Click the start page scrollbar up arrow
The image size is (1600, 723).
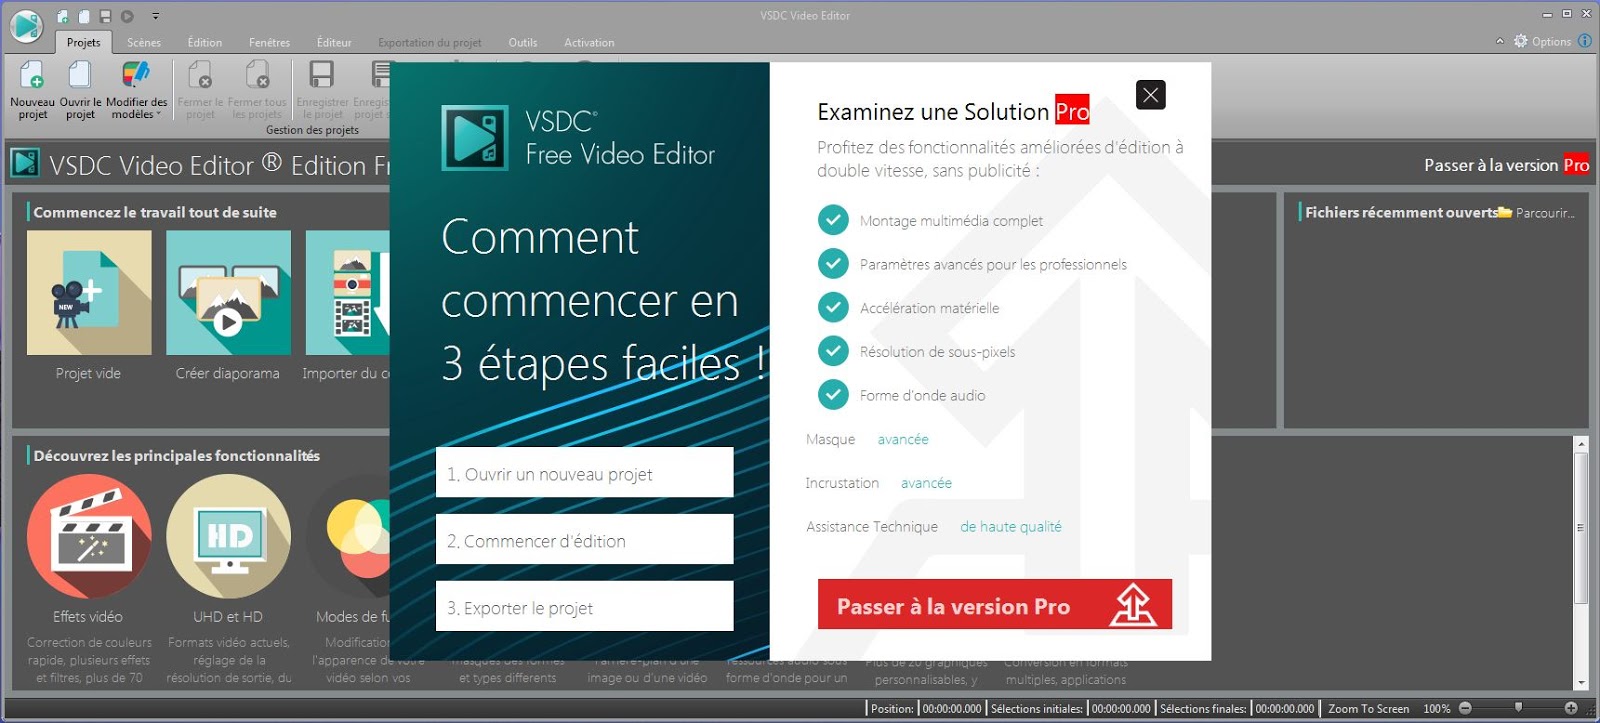1581,444
